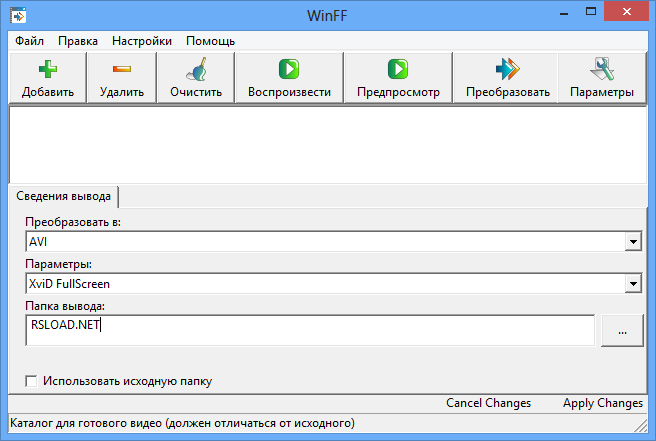Enable Использовать исходную папку checkbox

[x=31, y=381]
